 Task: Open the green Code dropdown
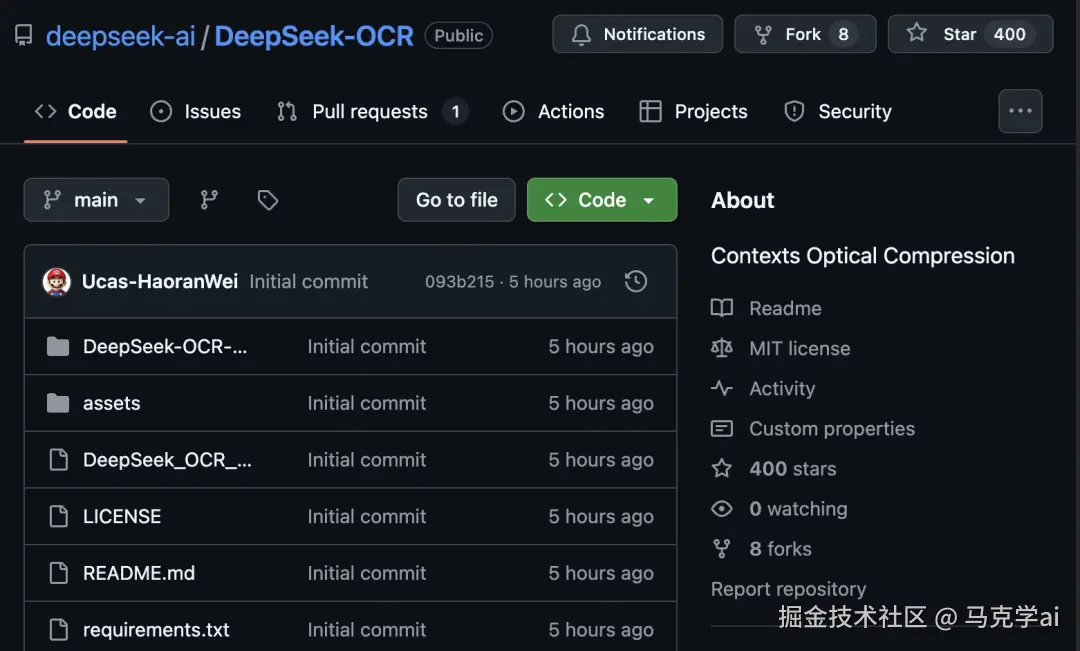pyautogui.click(x=601, y=200)
